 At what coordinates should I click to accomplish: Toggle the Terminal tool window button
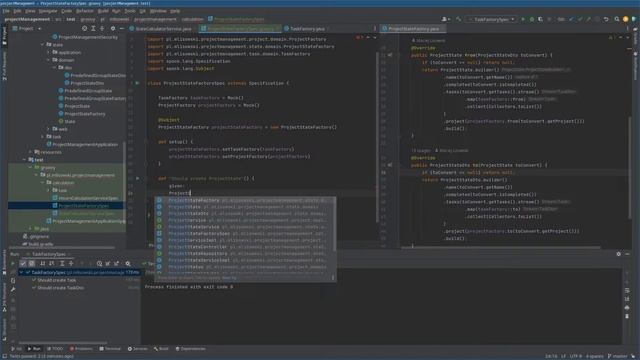click(110, 349)
